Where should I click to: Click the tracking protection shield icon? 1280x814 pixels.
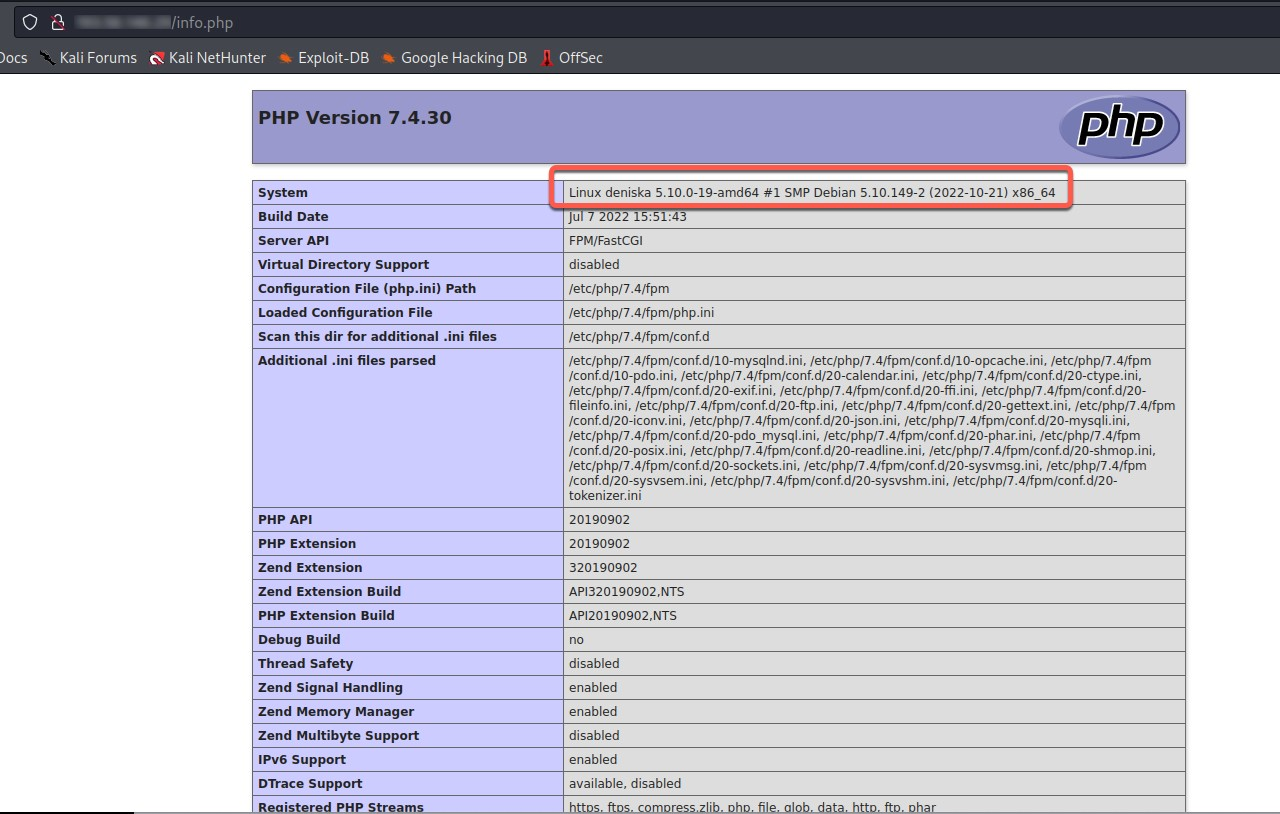click(30, 22)
